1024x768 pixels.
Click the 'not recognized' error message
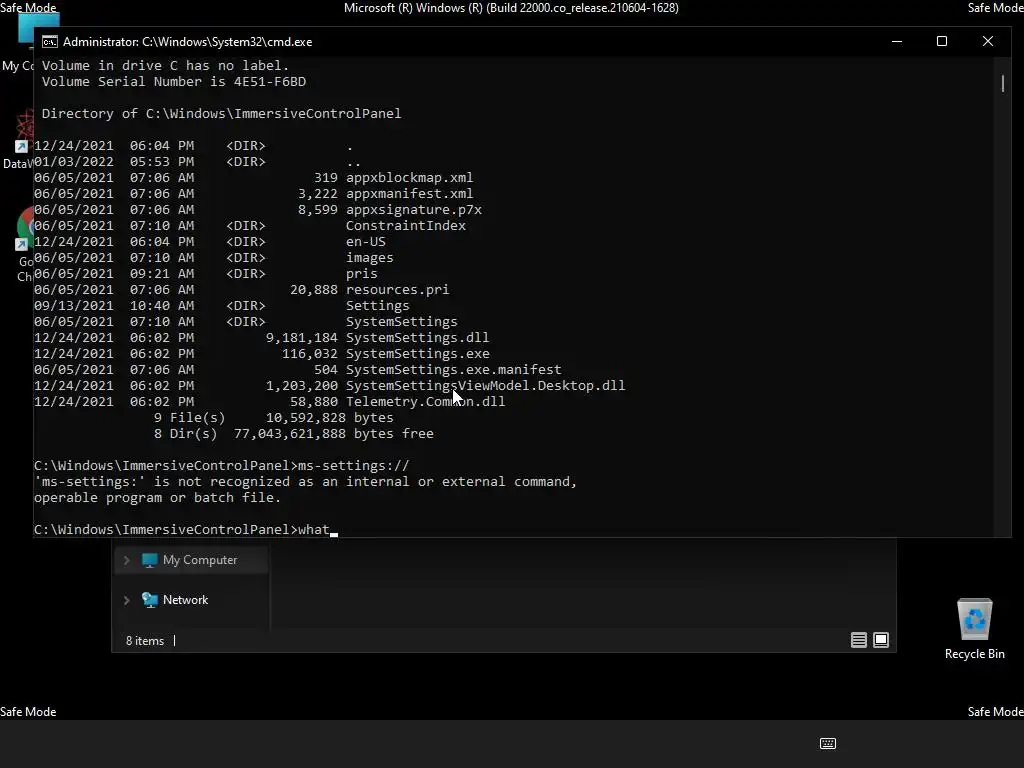click(306, 490)
